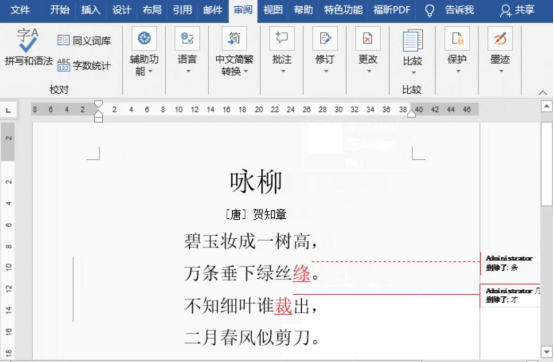This screenshot has width=554, height=362.
Task: Expand the 比较 dropdown arrow
Action: pos(414,73)
